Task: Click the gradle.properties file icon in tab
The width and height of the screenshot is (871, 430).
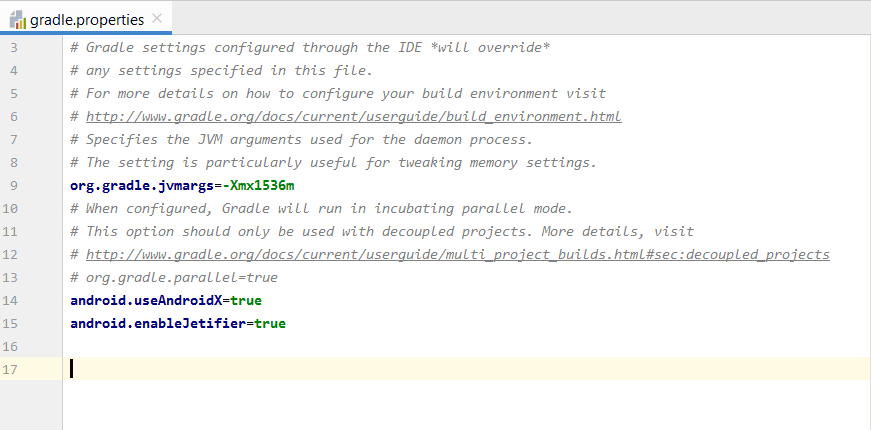Action: [18, 21]
